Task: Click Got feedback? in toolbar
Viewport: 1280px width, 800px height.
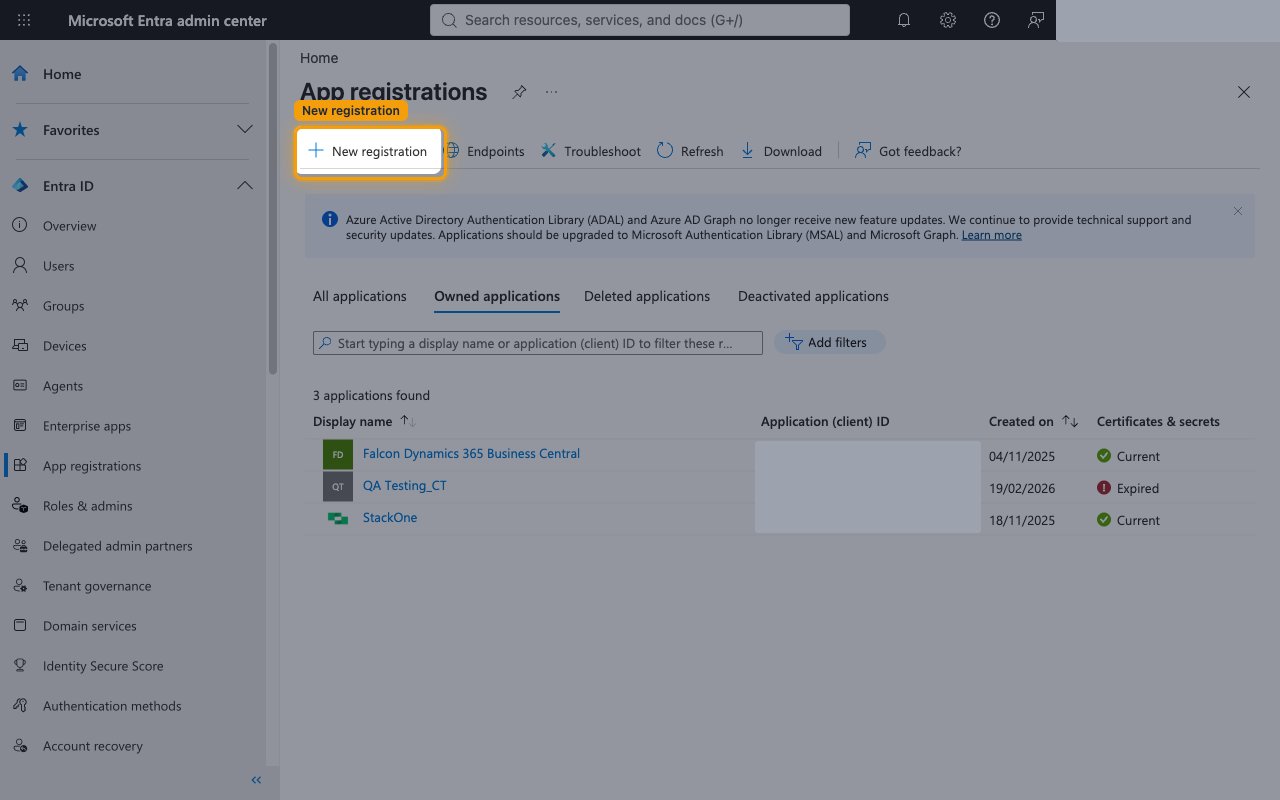Action: [908, 151]
